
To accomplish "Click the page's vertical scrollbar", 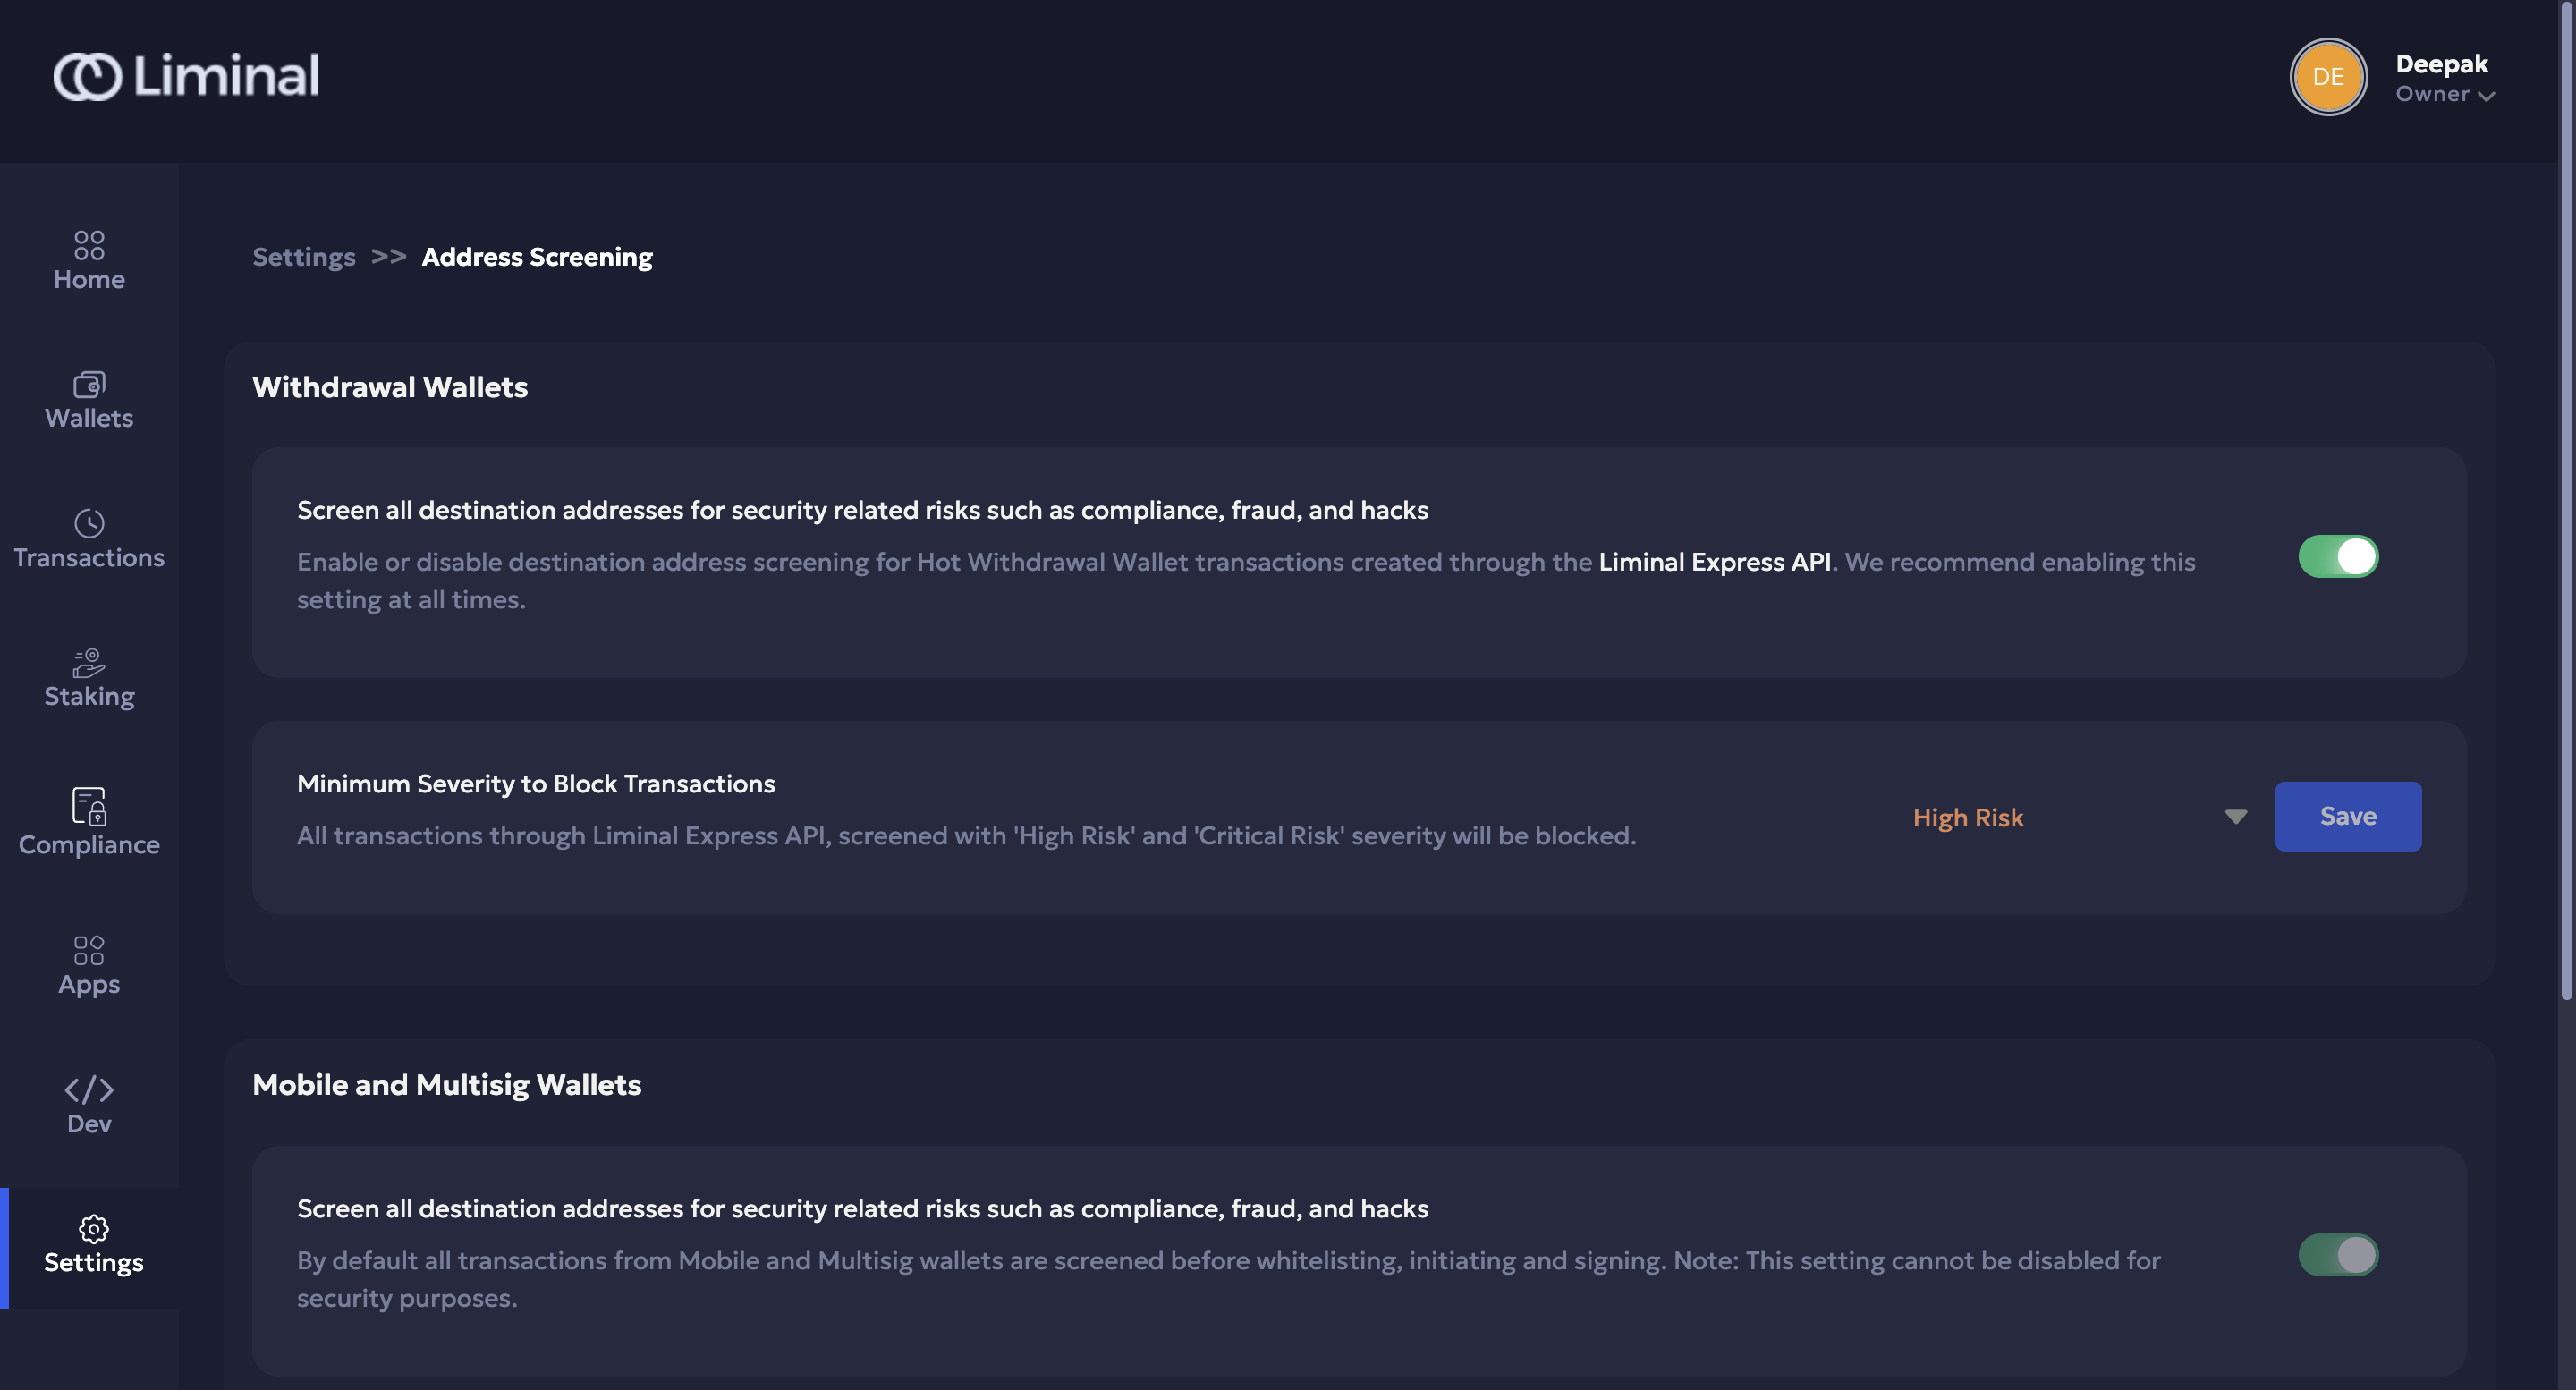I will [x=2566, y=500].
